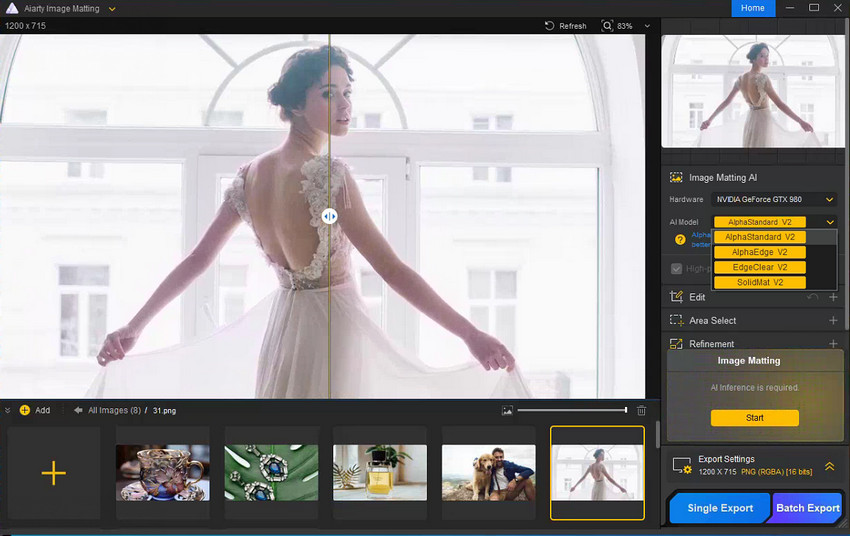Click Batch Export
The image size is (850, 536).
click(x=808, y=508)
